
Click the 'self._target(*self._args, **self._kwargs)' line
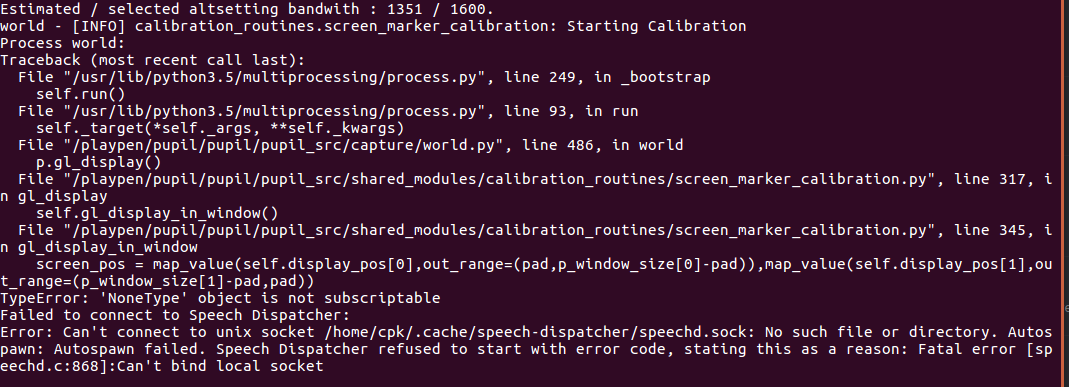pos(220,128)
